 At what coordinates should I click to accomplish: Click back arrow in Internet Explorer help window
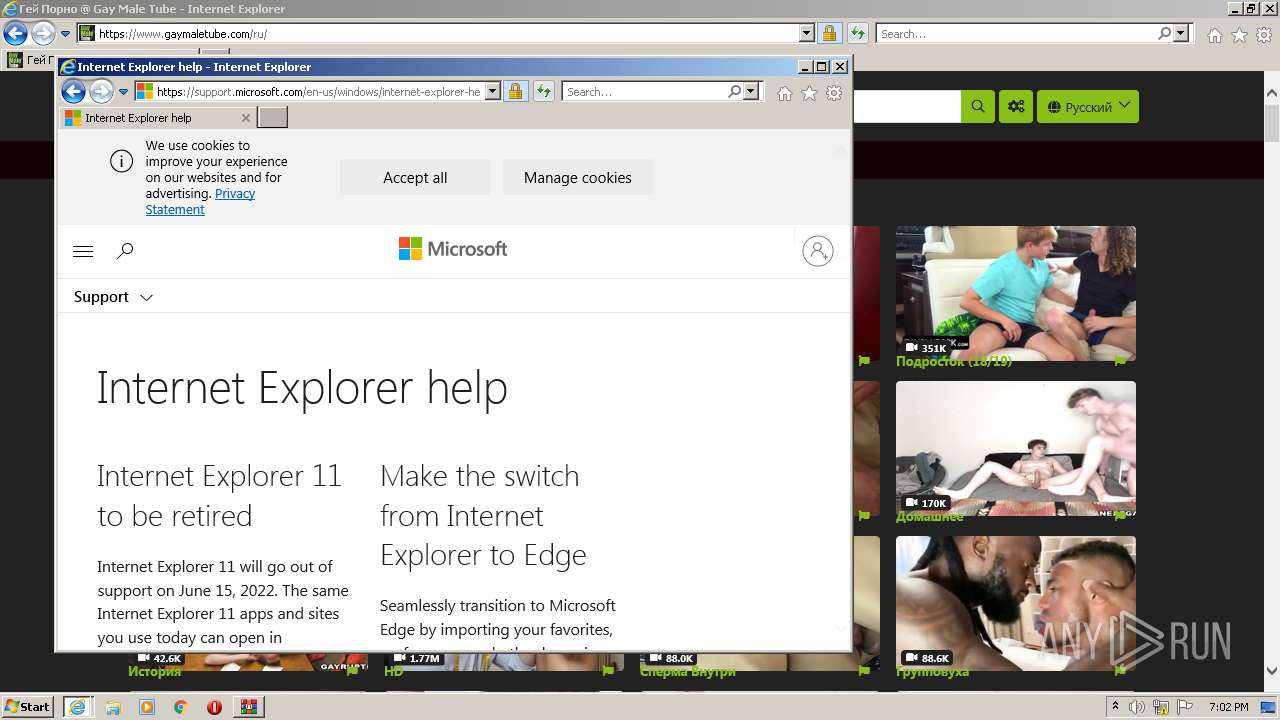tap(73, 92)
